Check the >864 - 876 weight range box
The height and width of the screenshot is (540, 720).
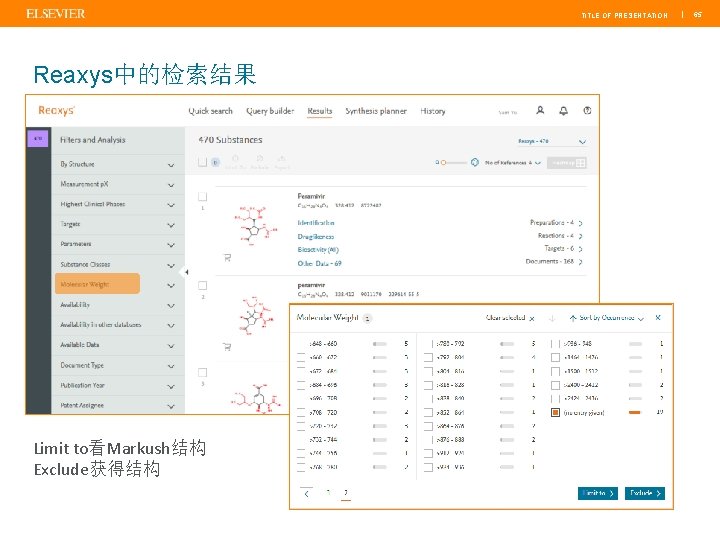click(428, 426)
